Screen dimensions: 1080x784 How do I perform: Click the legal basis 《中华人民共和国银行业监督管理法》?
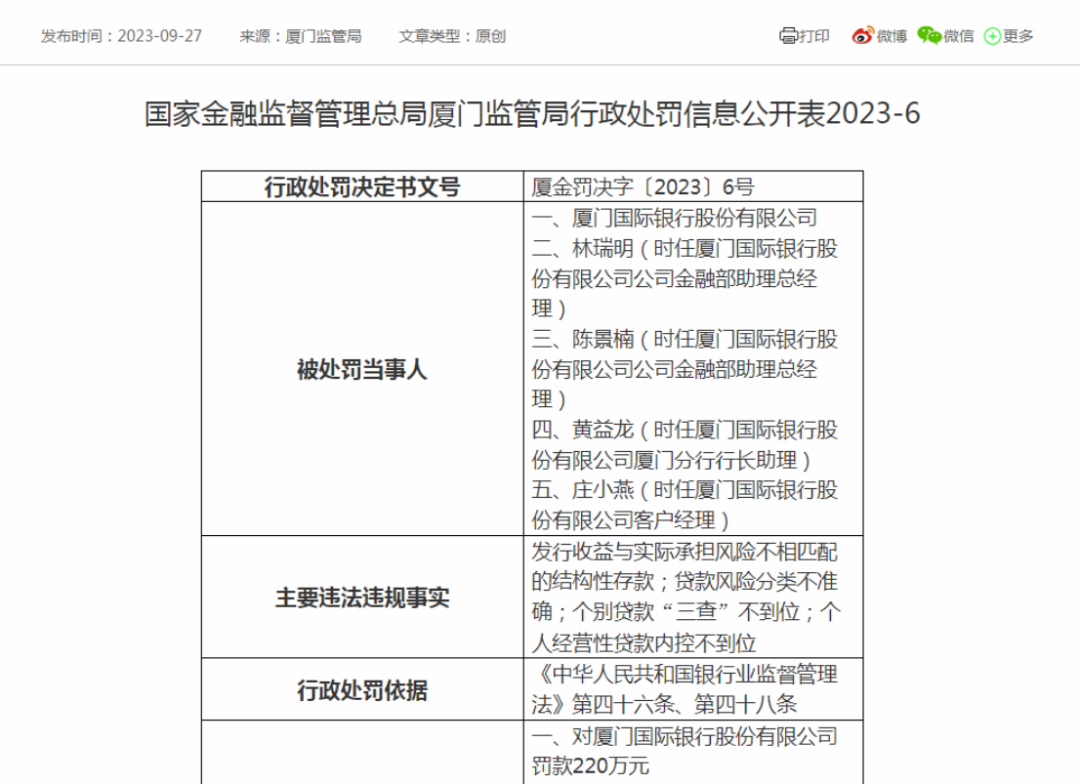pos(685,689)
